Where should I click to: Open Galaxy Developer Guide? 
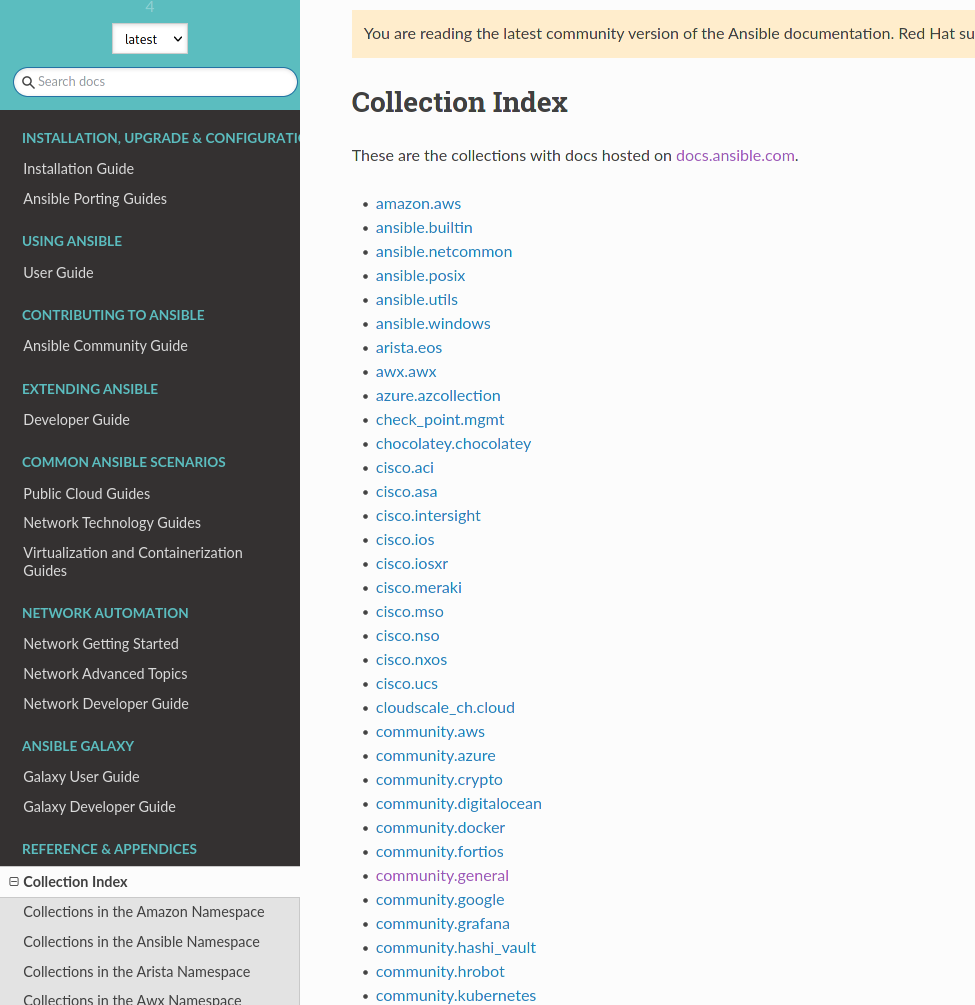point(99,807)
